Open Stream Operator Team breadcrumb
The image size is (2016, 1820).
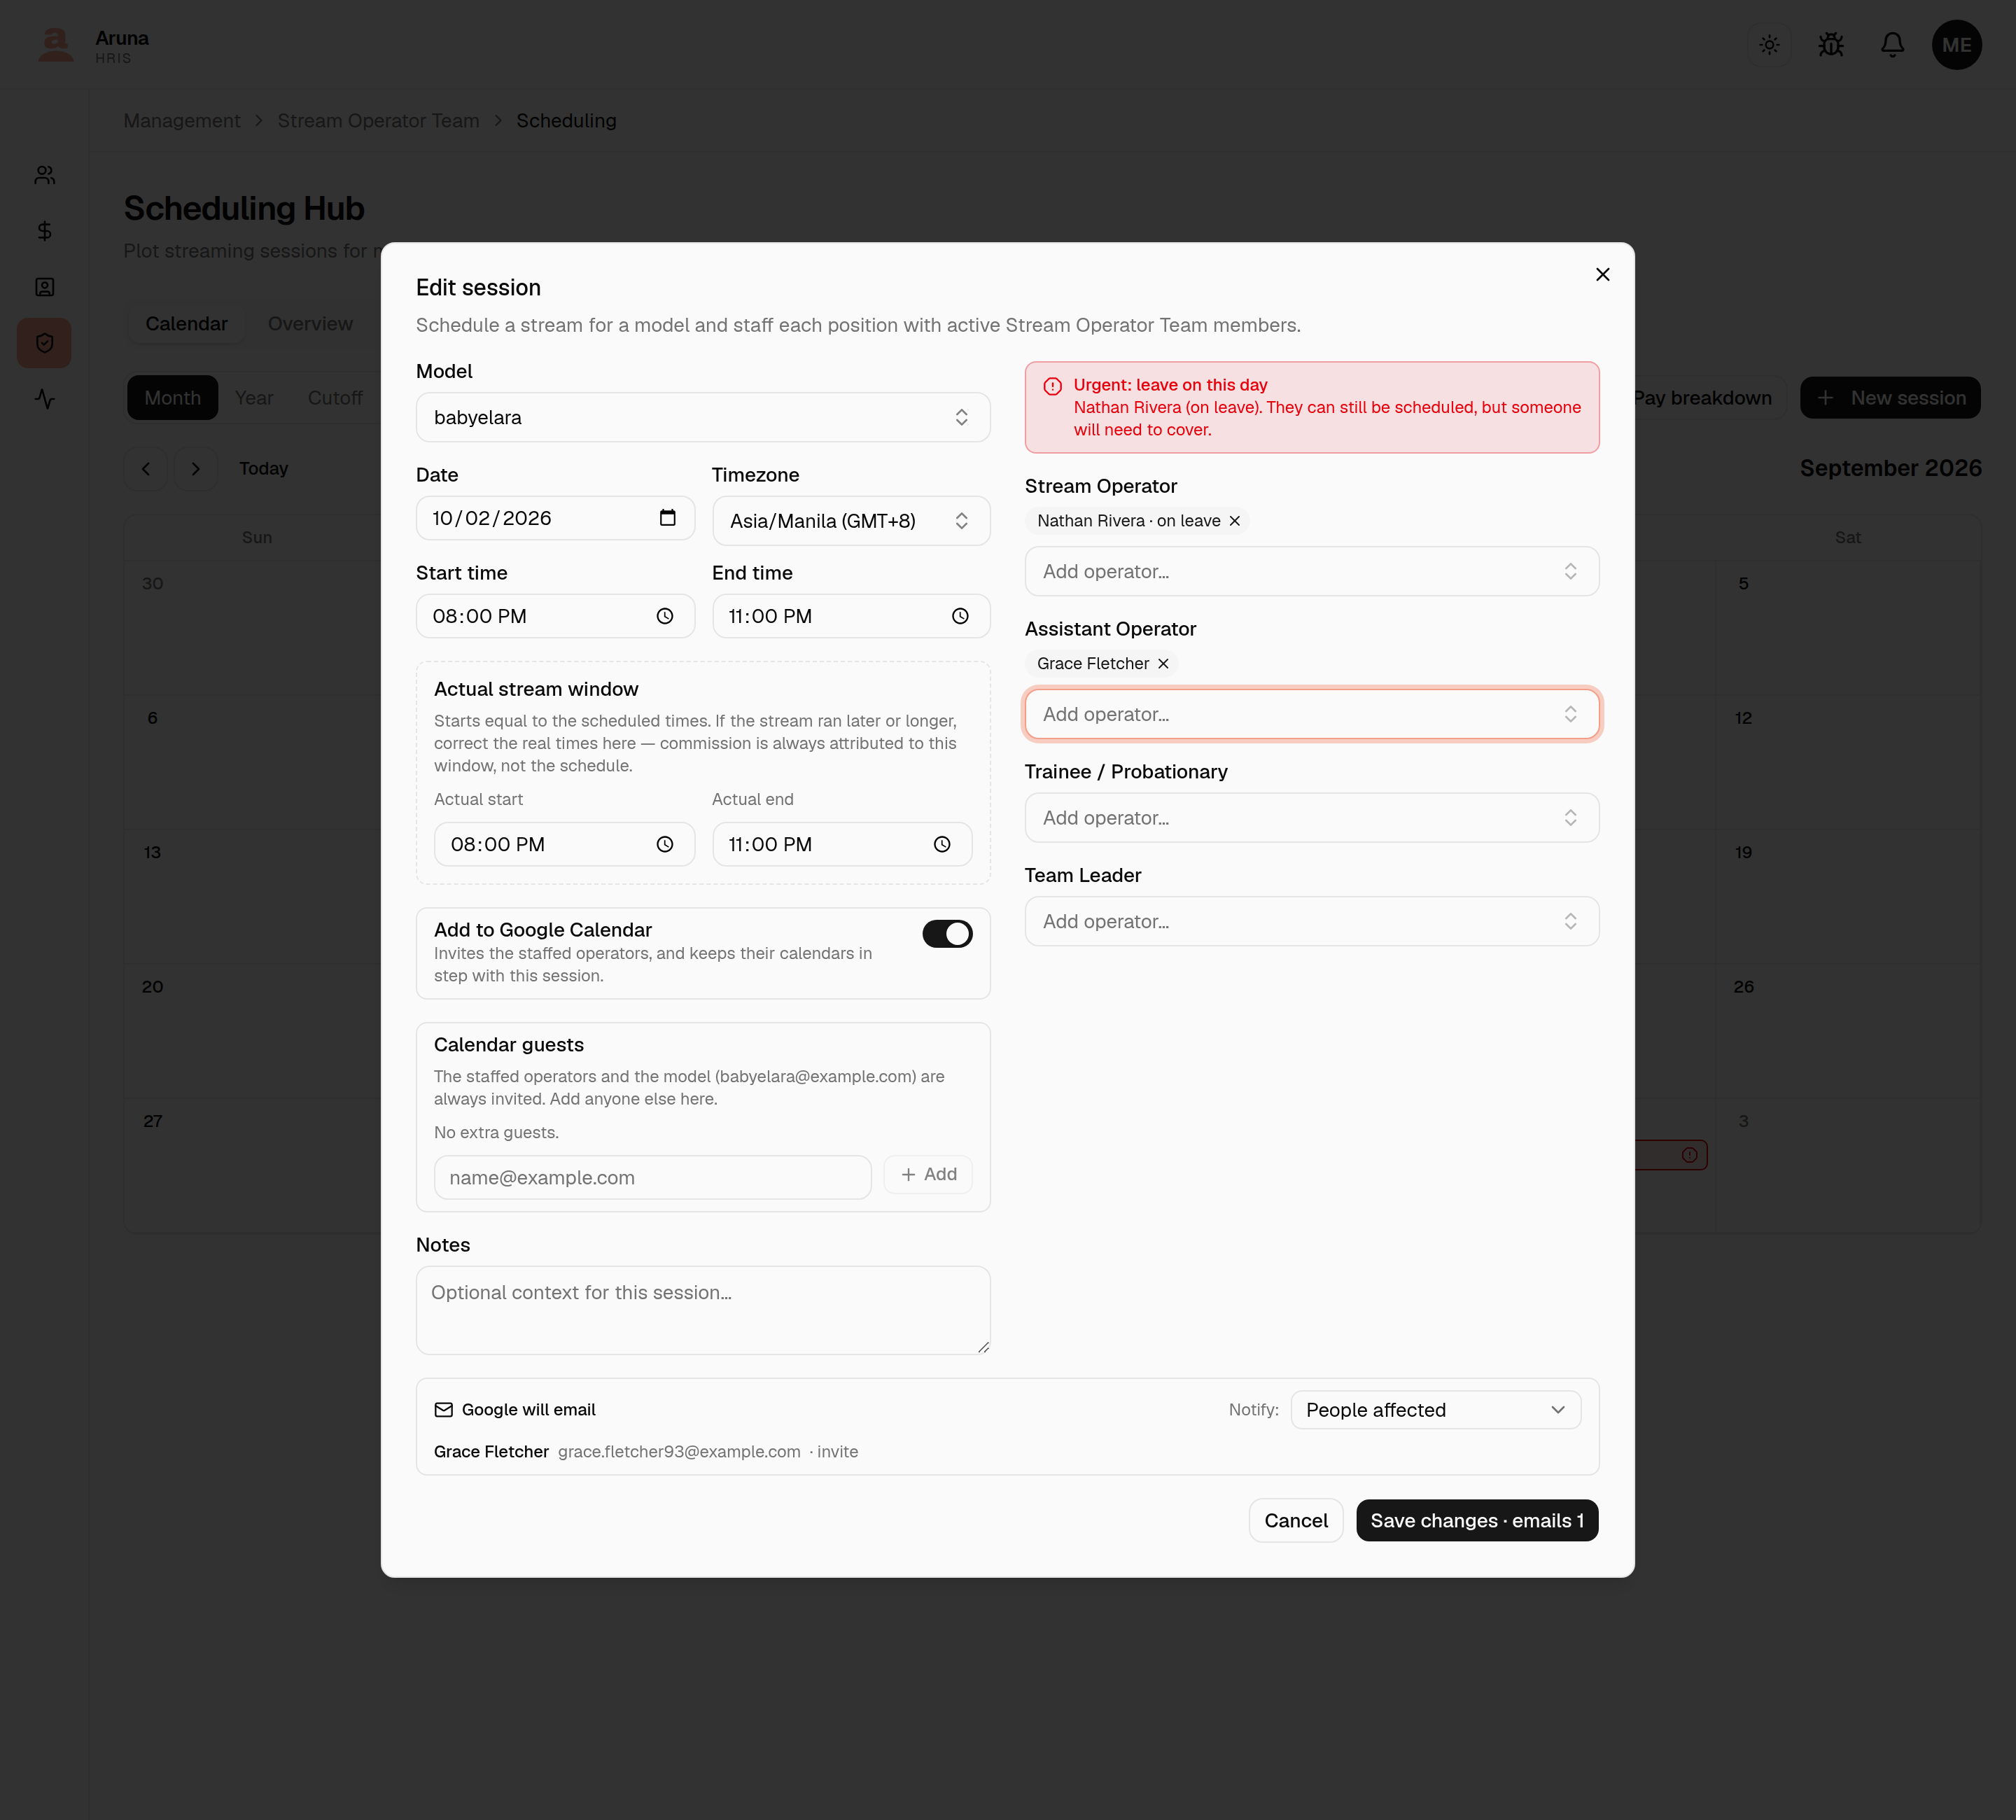pyautogui.click(x=378, y=121)
